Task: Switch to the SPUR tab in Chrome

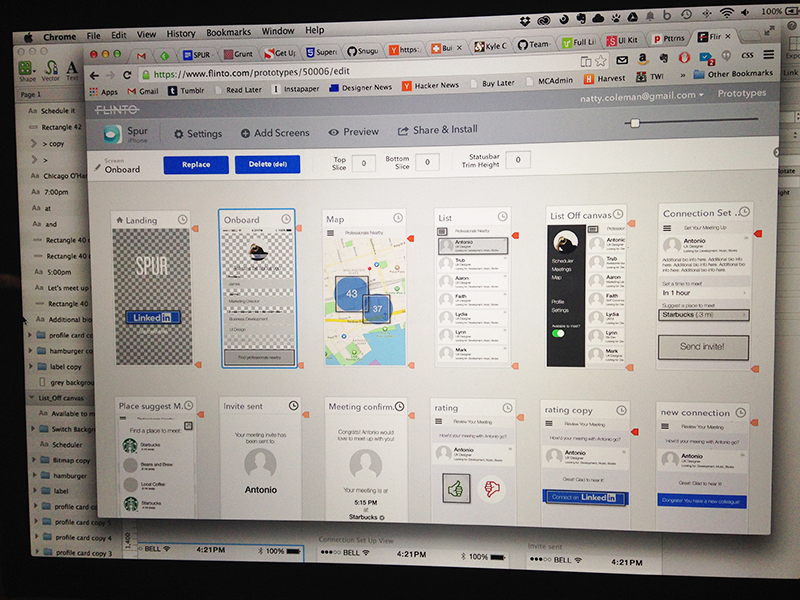Action: tap(198, 55)
